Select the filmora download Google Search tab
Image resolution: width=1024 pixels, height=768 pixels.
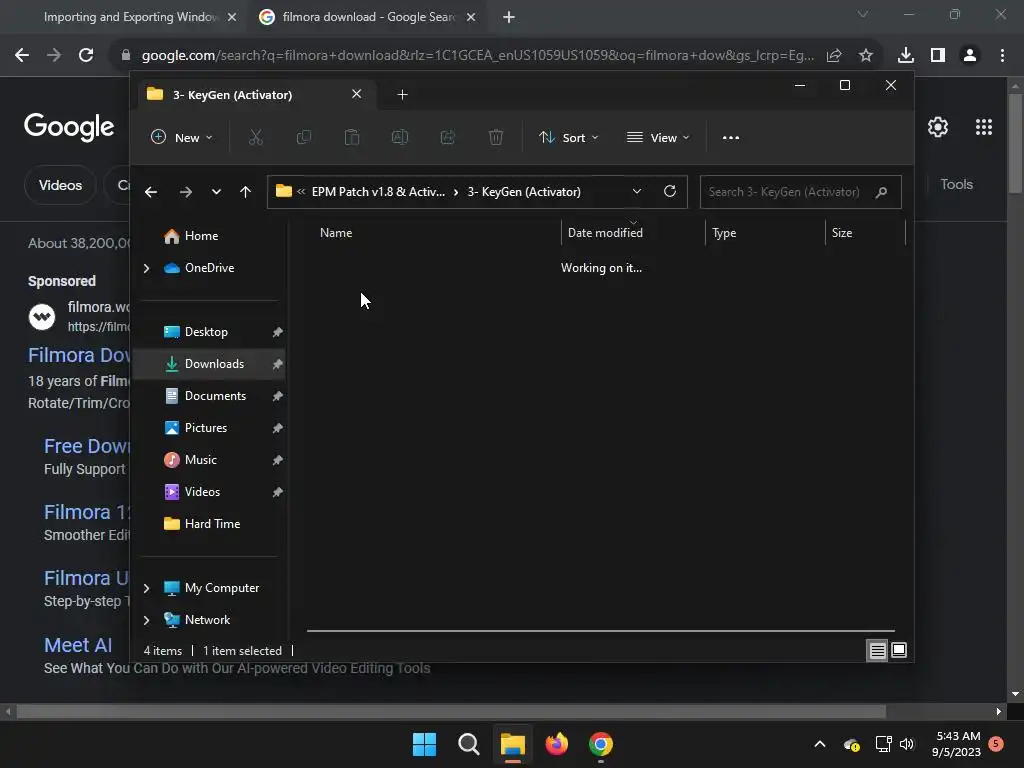pyautogui.click(x=368, y=17)
